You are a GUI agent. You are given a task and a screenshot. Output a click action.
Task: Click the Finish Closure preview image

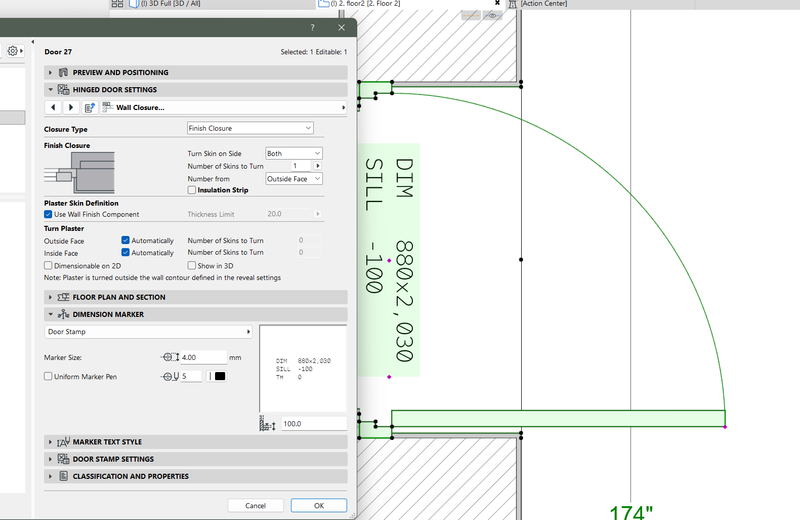tap(79, 173)
